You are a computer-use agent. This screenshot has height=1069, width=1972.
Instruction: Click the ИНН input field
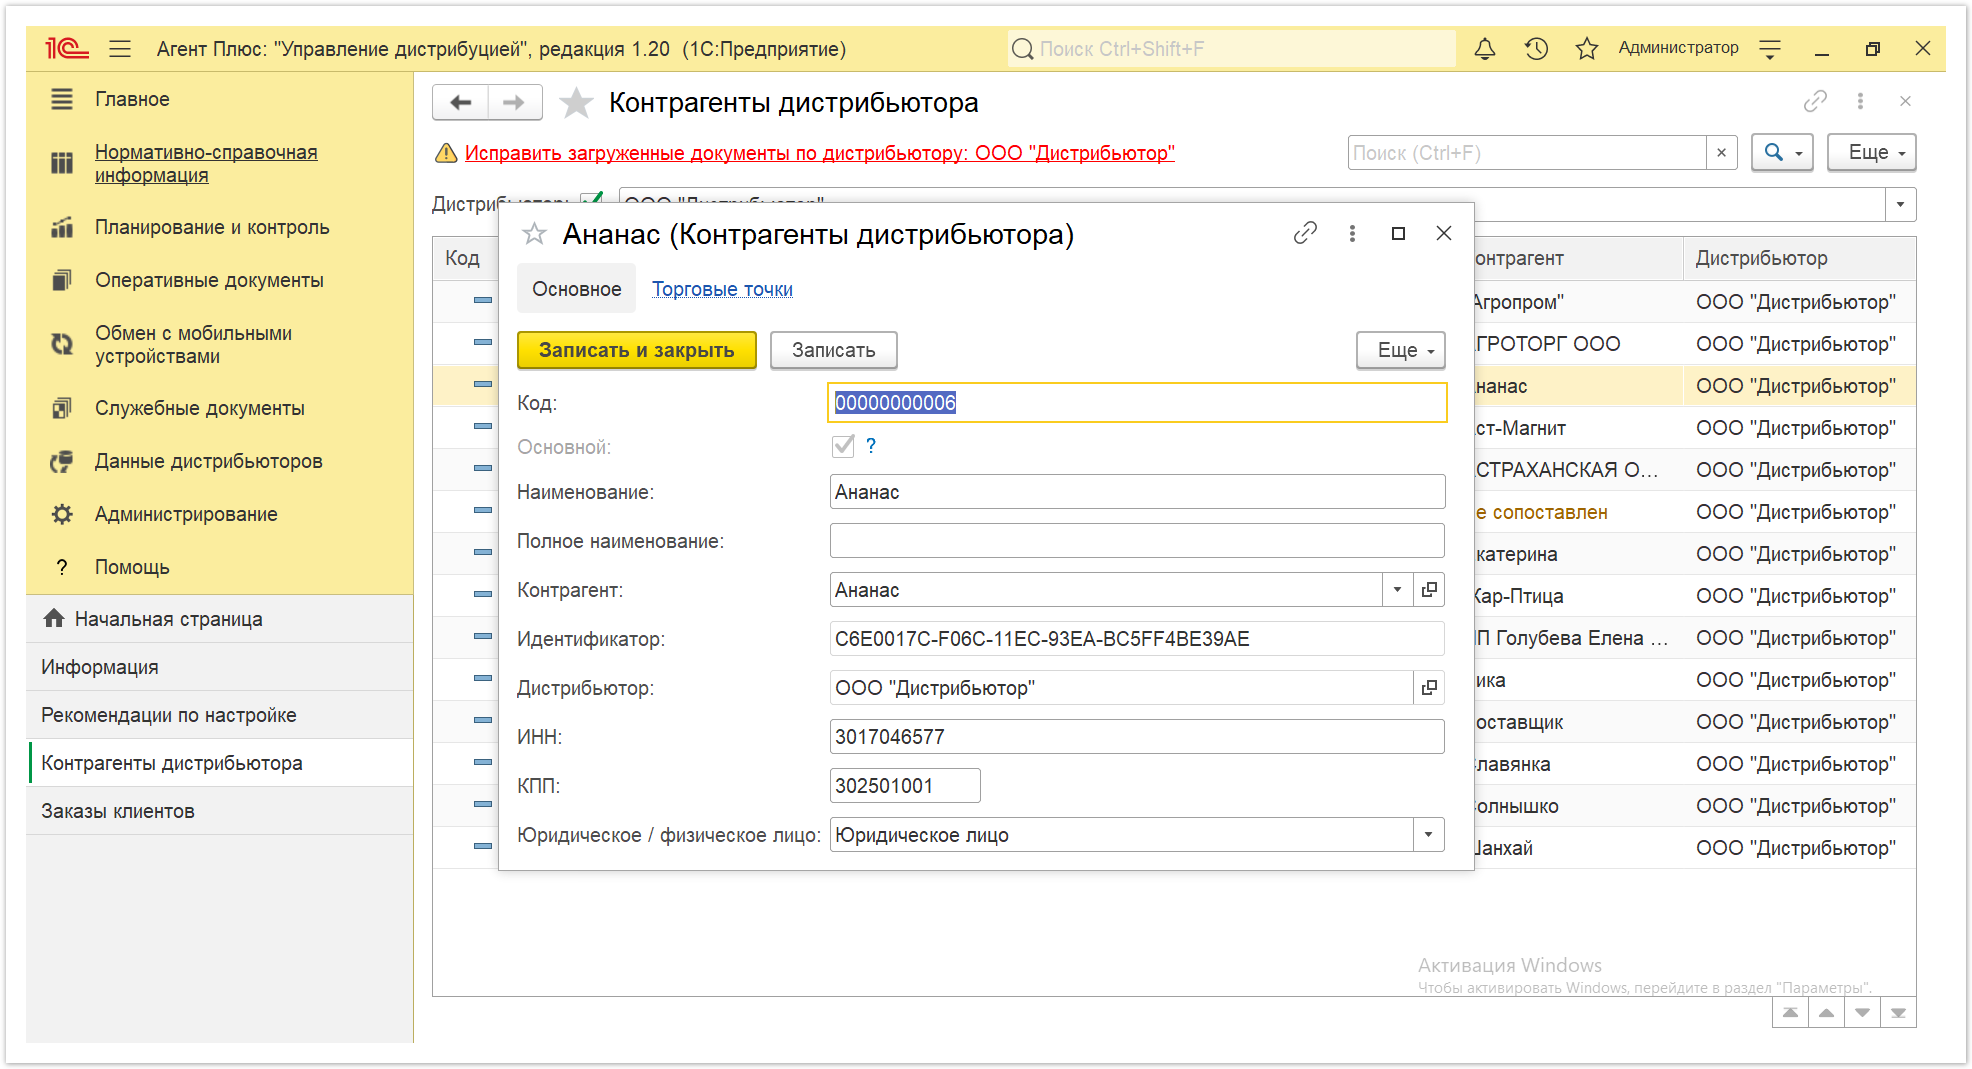coord(1137,737)
